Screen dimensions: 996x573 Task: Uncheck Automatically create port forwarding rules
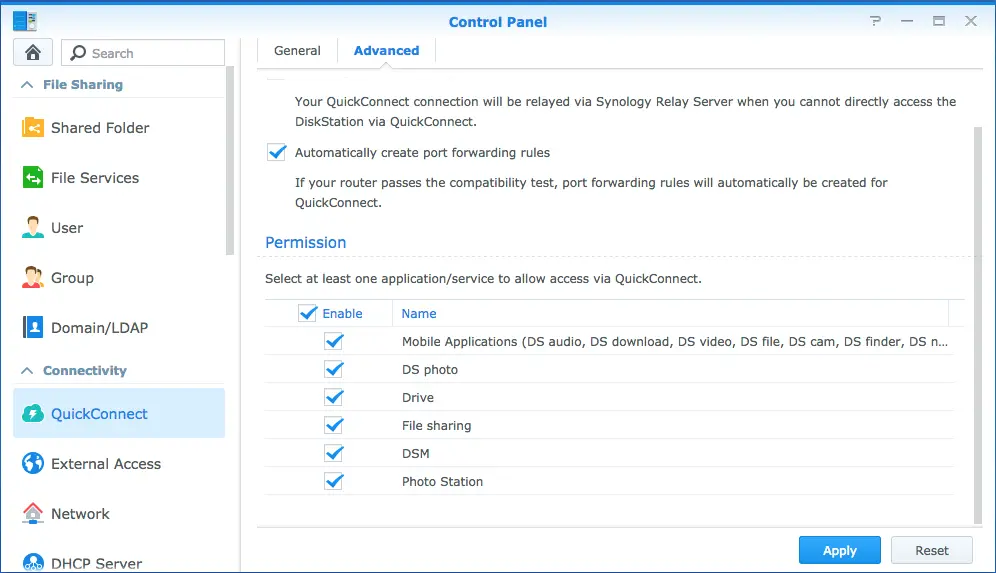[x=277, y=153]
